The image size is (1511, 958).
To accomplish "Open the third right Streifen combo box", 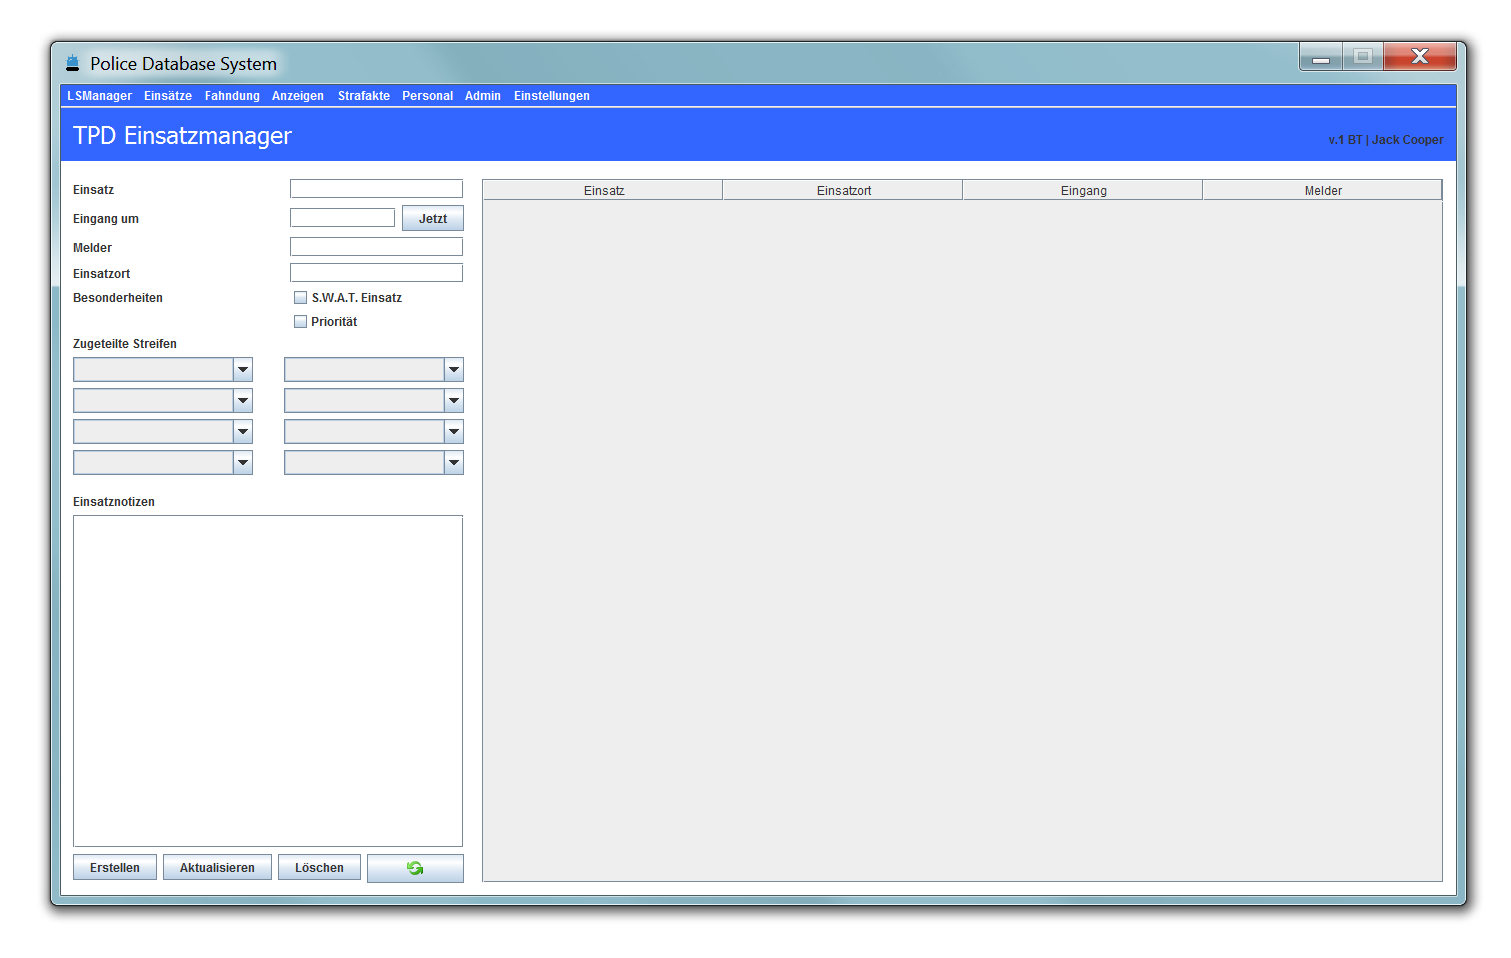I will 374,432.
